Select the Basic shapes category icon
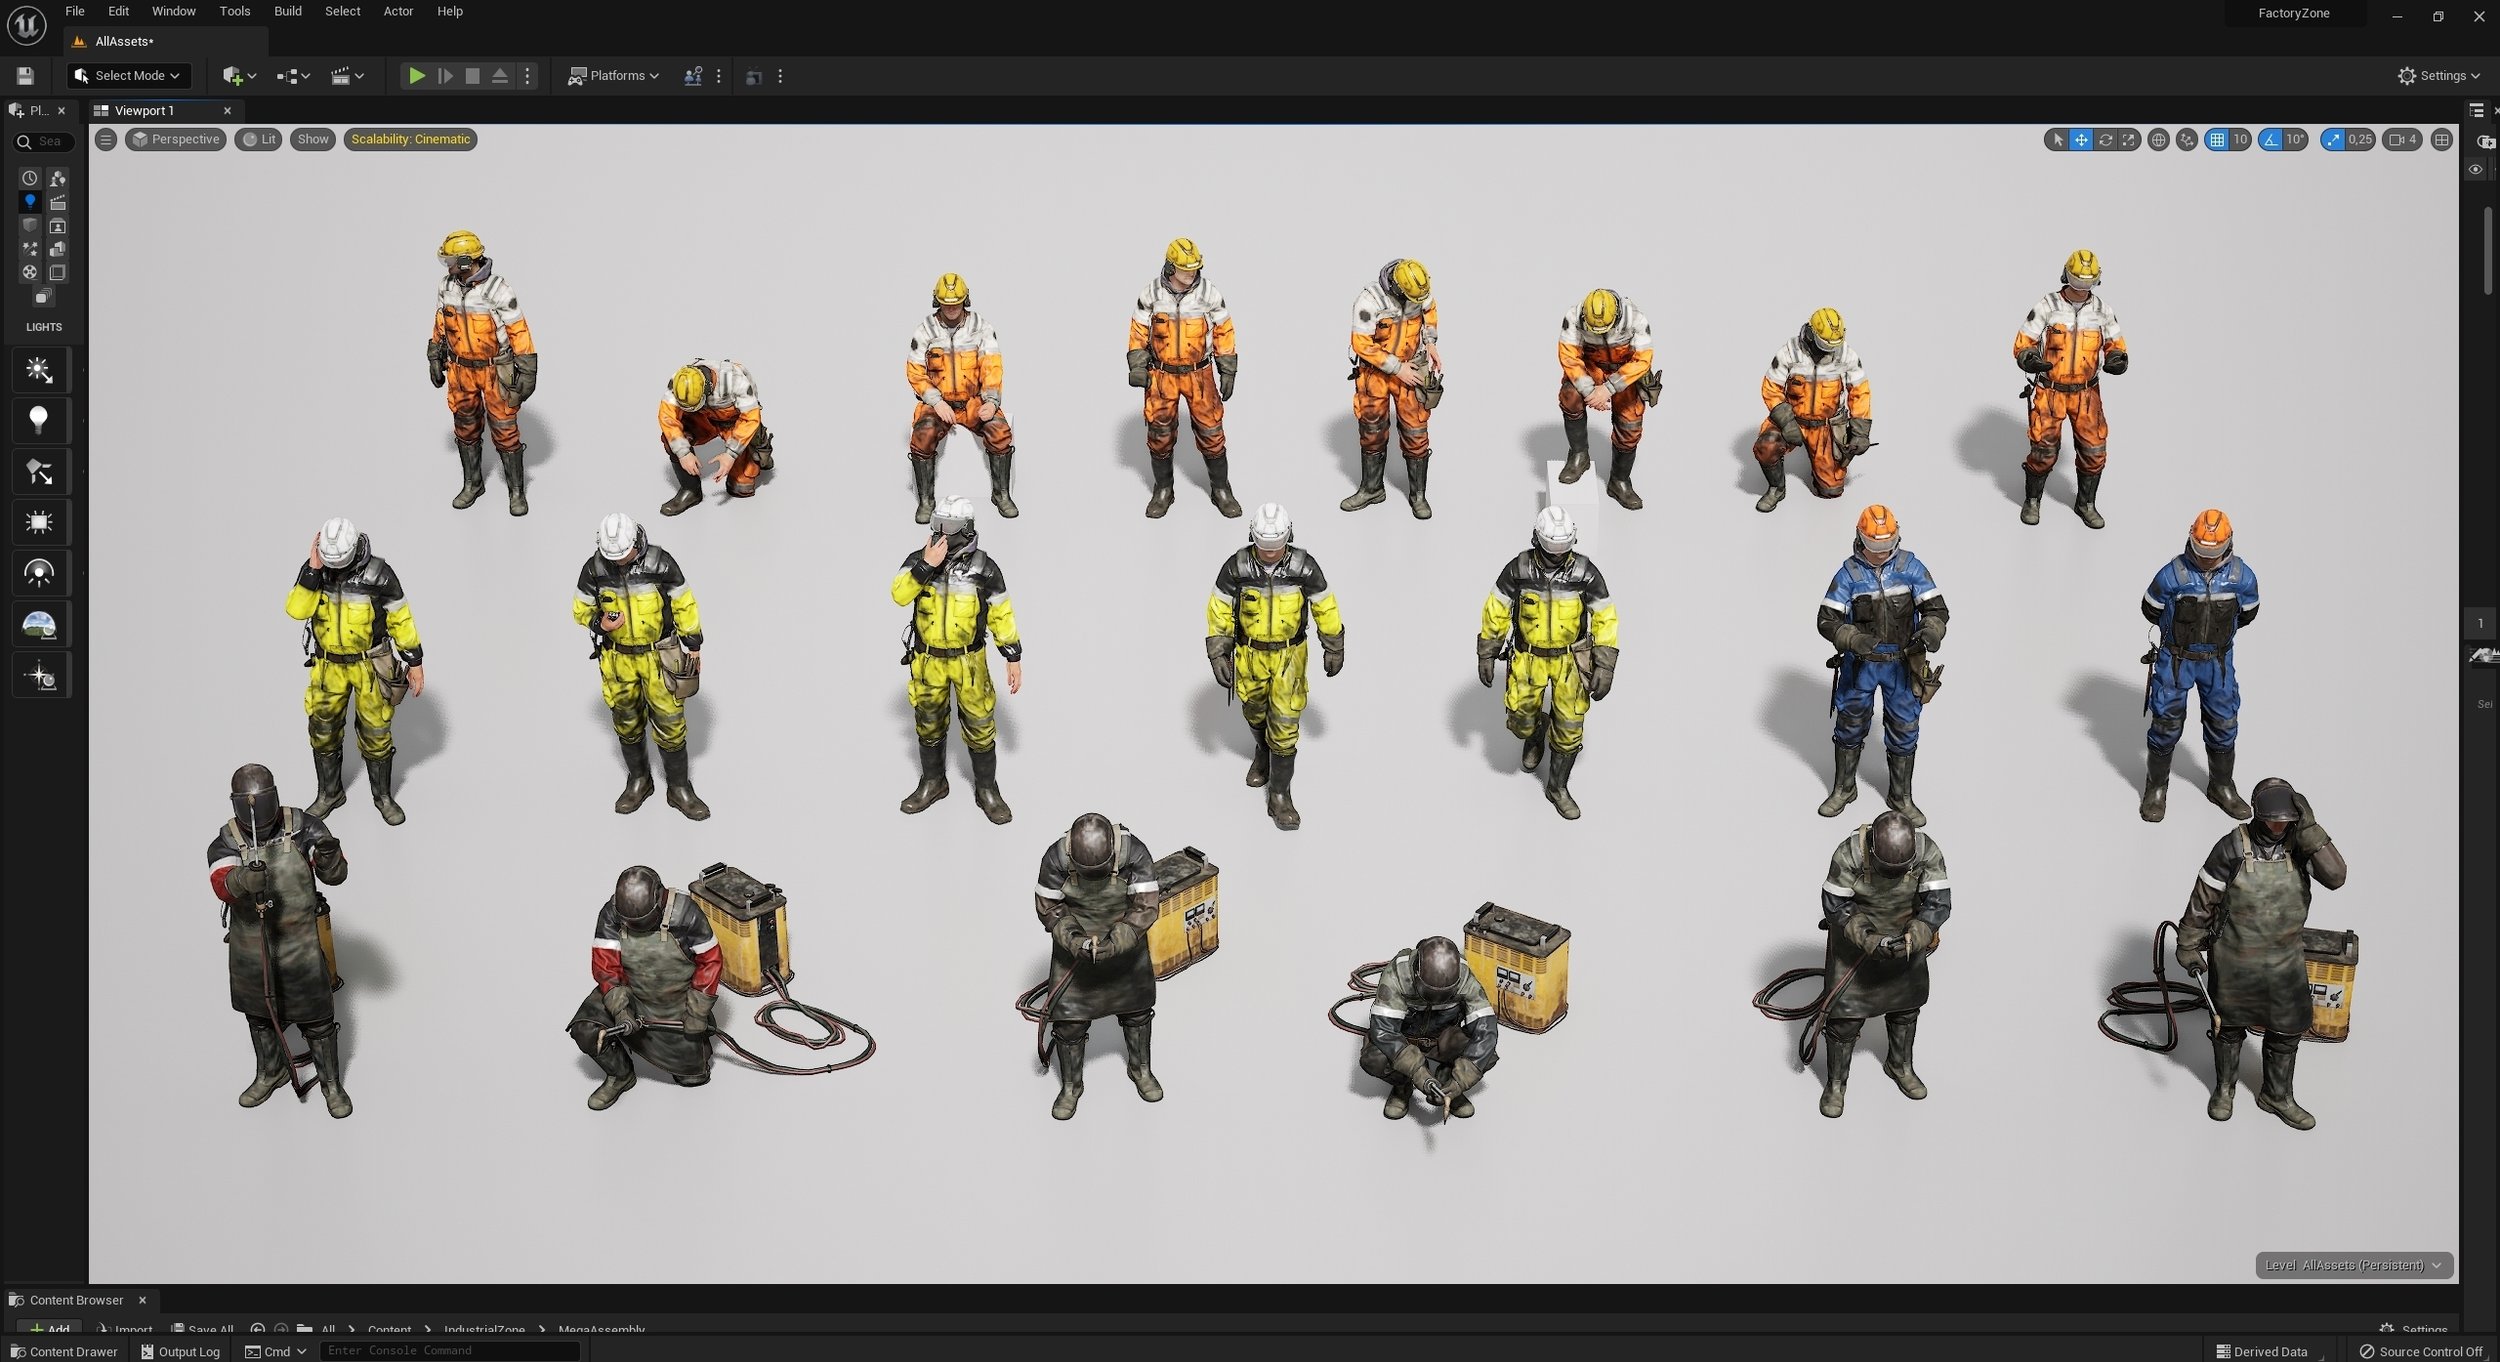 [x=58, y=178]
